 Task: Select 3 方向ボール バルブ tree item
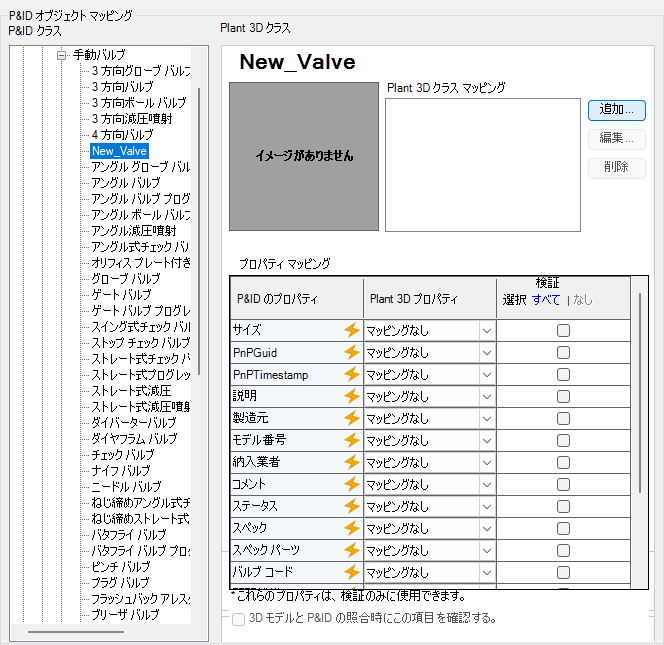[139, 103]
